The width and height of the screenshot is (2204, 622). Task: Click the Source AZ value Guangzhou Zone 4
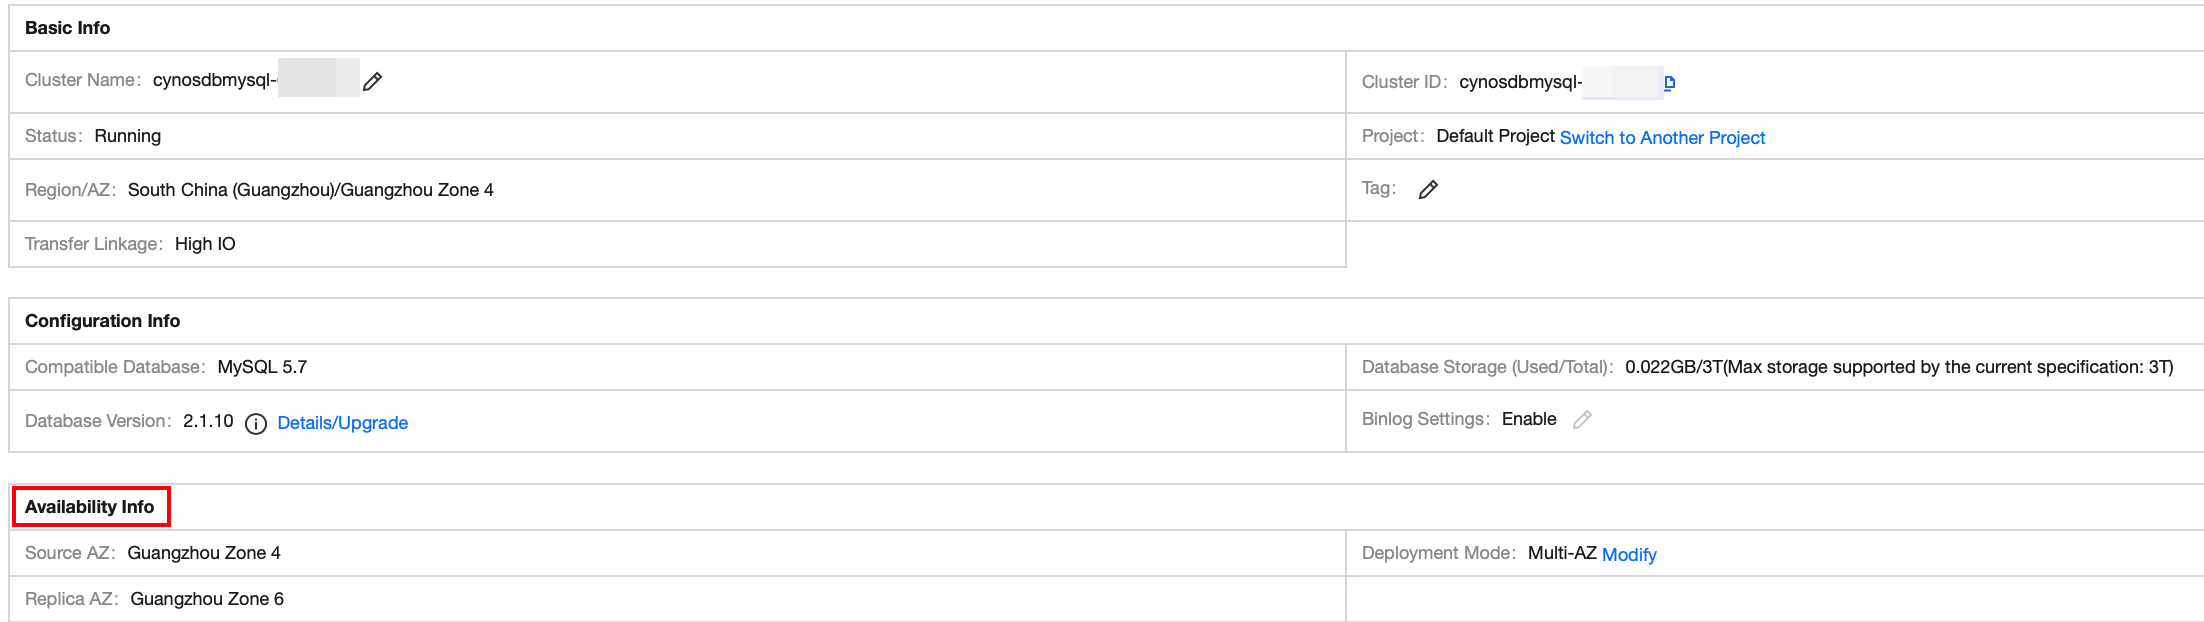click(x=204, y=553)
